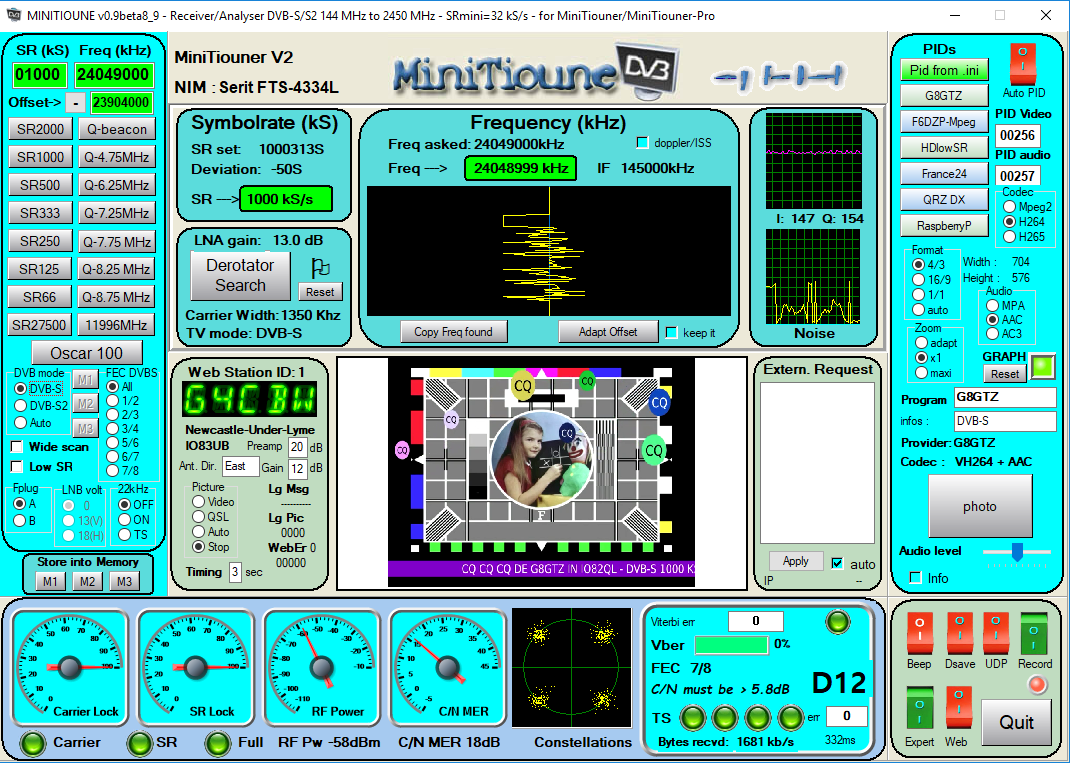
Task: Click the Oscar 100 button
Action: (87, 353)
